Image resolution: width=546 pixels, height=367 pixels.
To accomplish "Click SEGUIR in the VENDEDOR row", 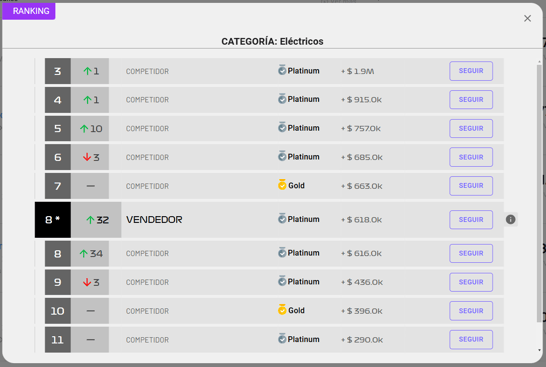I will 471,220.
